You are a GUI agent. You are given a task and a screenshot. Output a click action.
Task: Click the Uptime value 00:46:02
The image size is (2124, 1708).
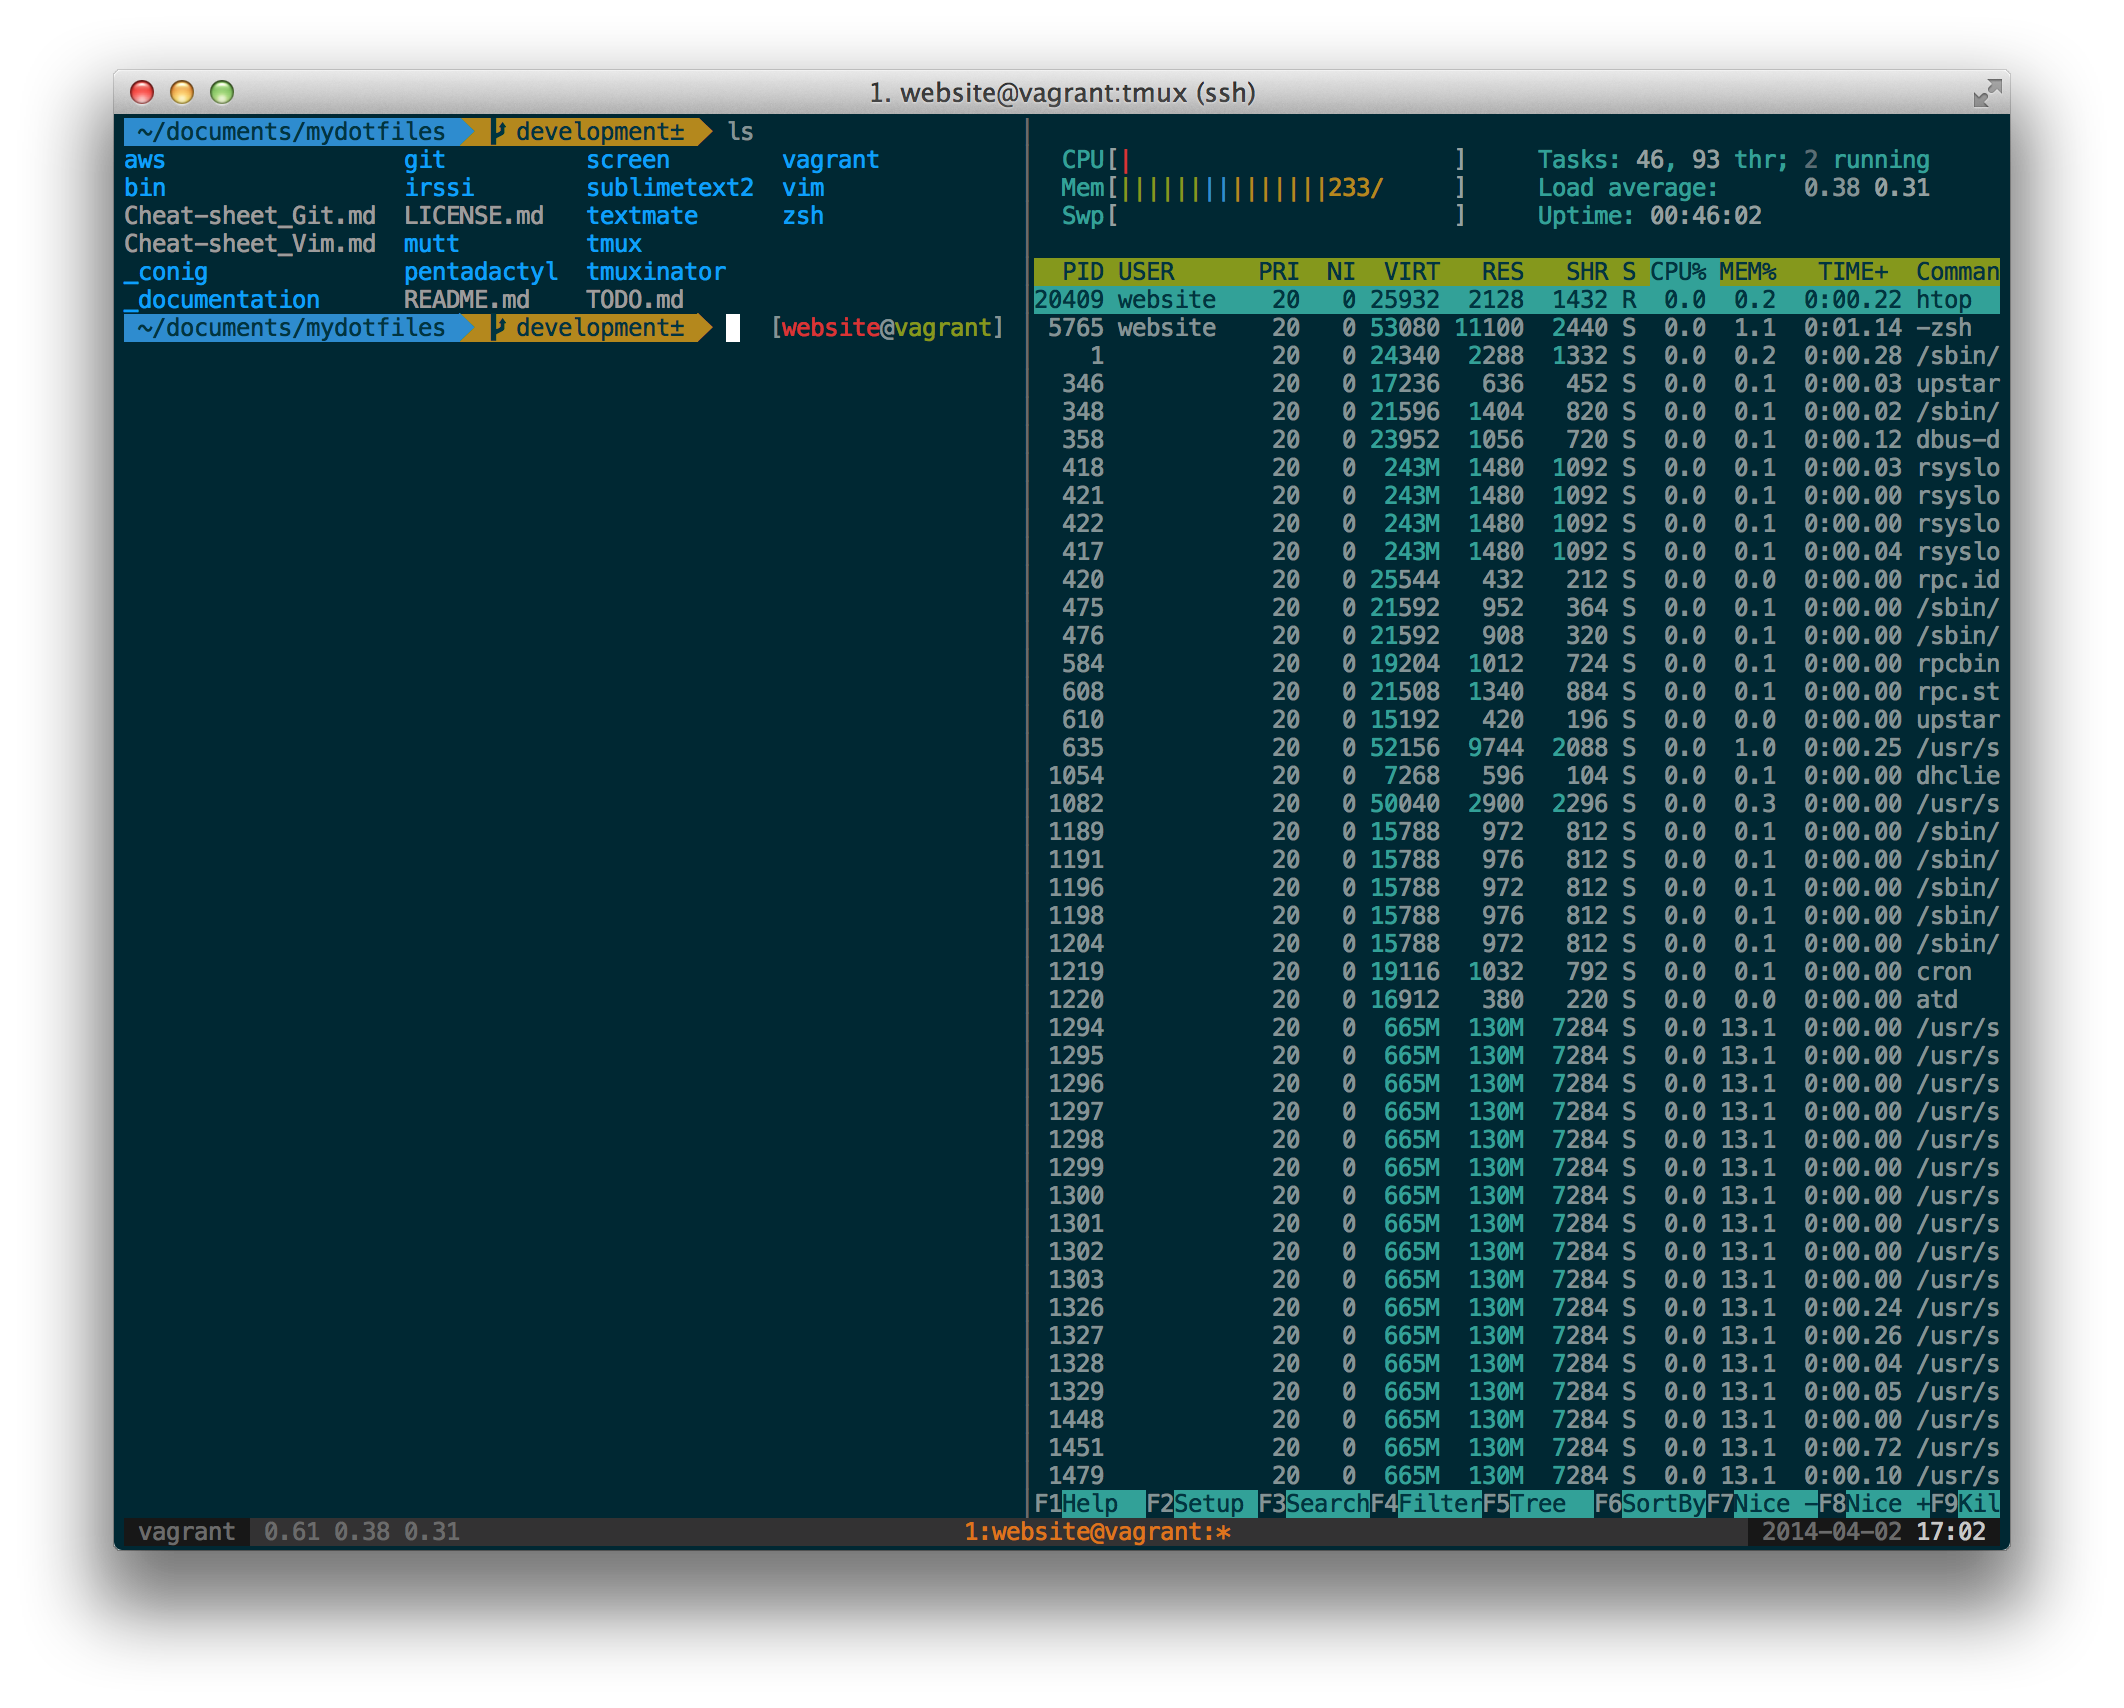pyautogui.click(x=1706, y=216)
